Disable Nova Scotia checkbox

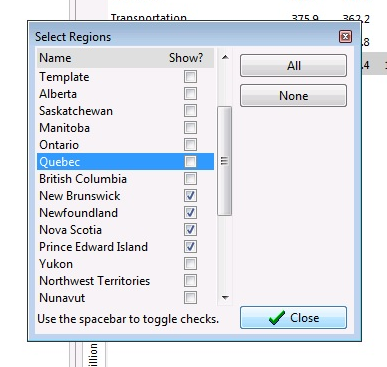click(x=190, y=230)
